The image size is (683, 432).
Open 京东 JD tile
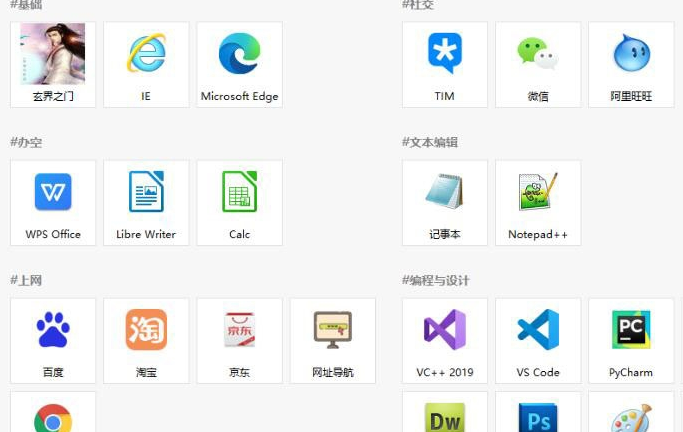click(x=240, y=341)
